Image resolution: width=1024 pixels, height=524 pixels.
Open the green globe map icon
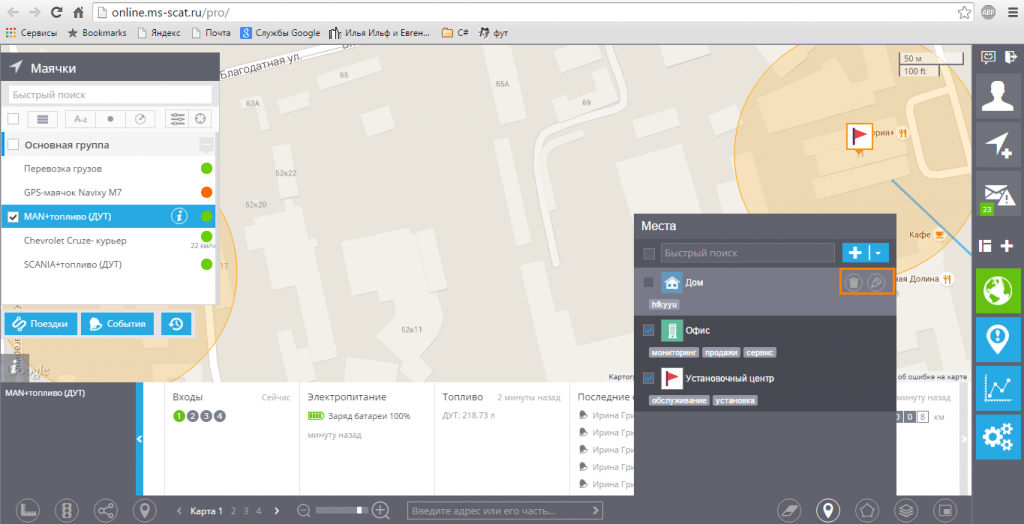click(998, 291)
